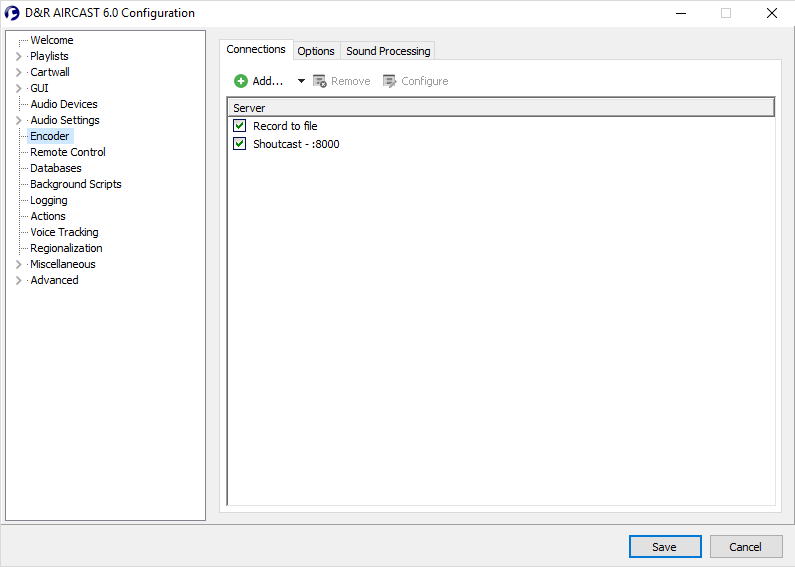Click the Server column header
Viewport: 795px width, 567px height.
coord(500,107)
